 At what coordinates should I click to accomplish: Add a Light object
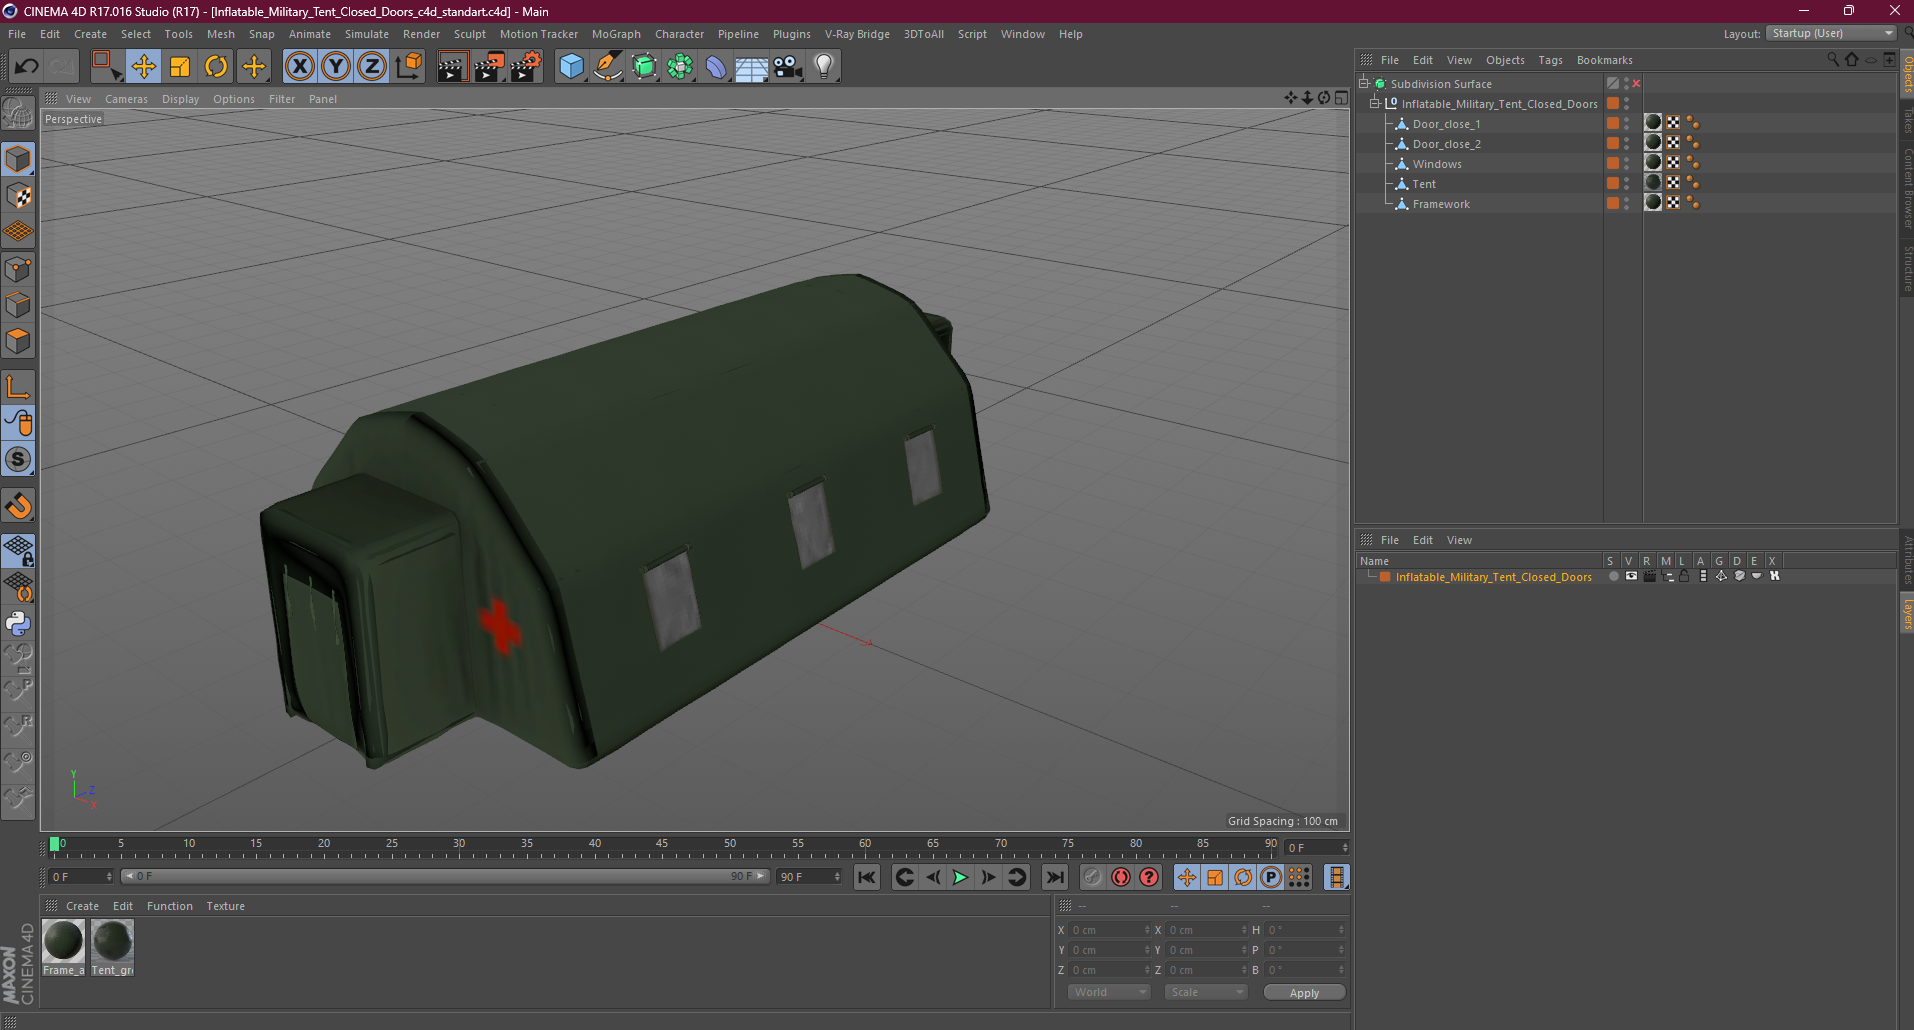click(824, 67)
